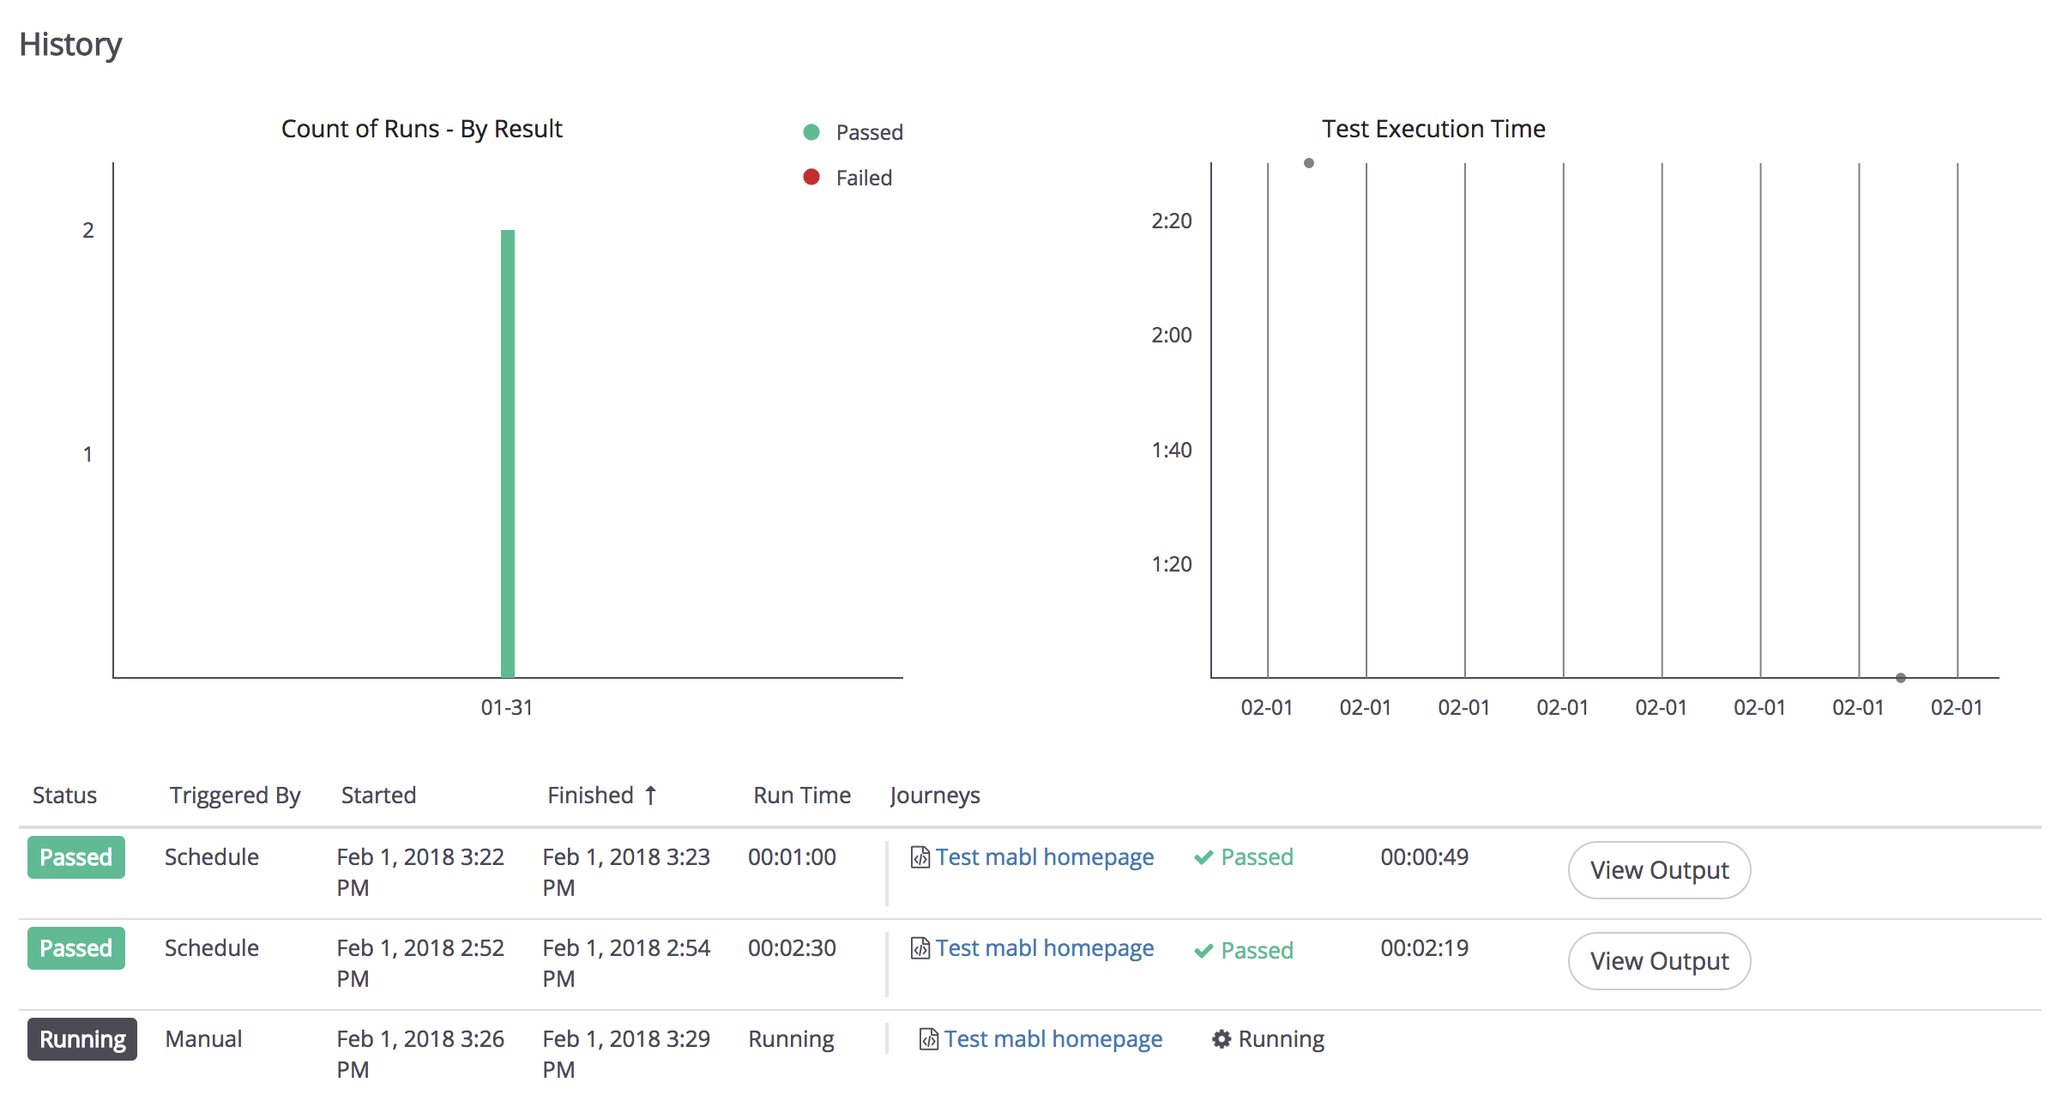This screenshot has height=1095, width=2057.
Task: Click the journey file icon in the 3:22 PM row
Action: coord(920,858)
